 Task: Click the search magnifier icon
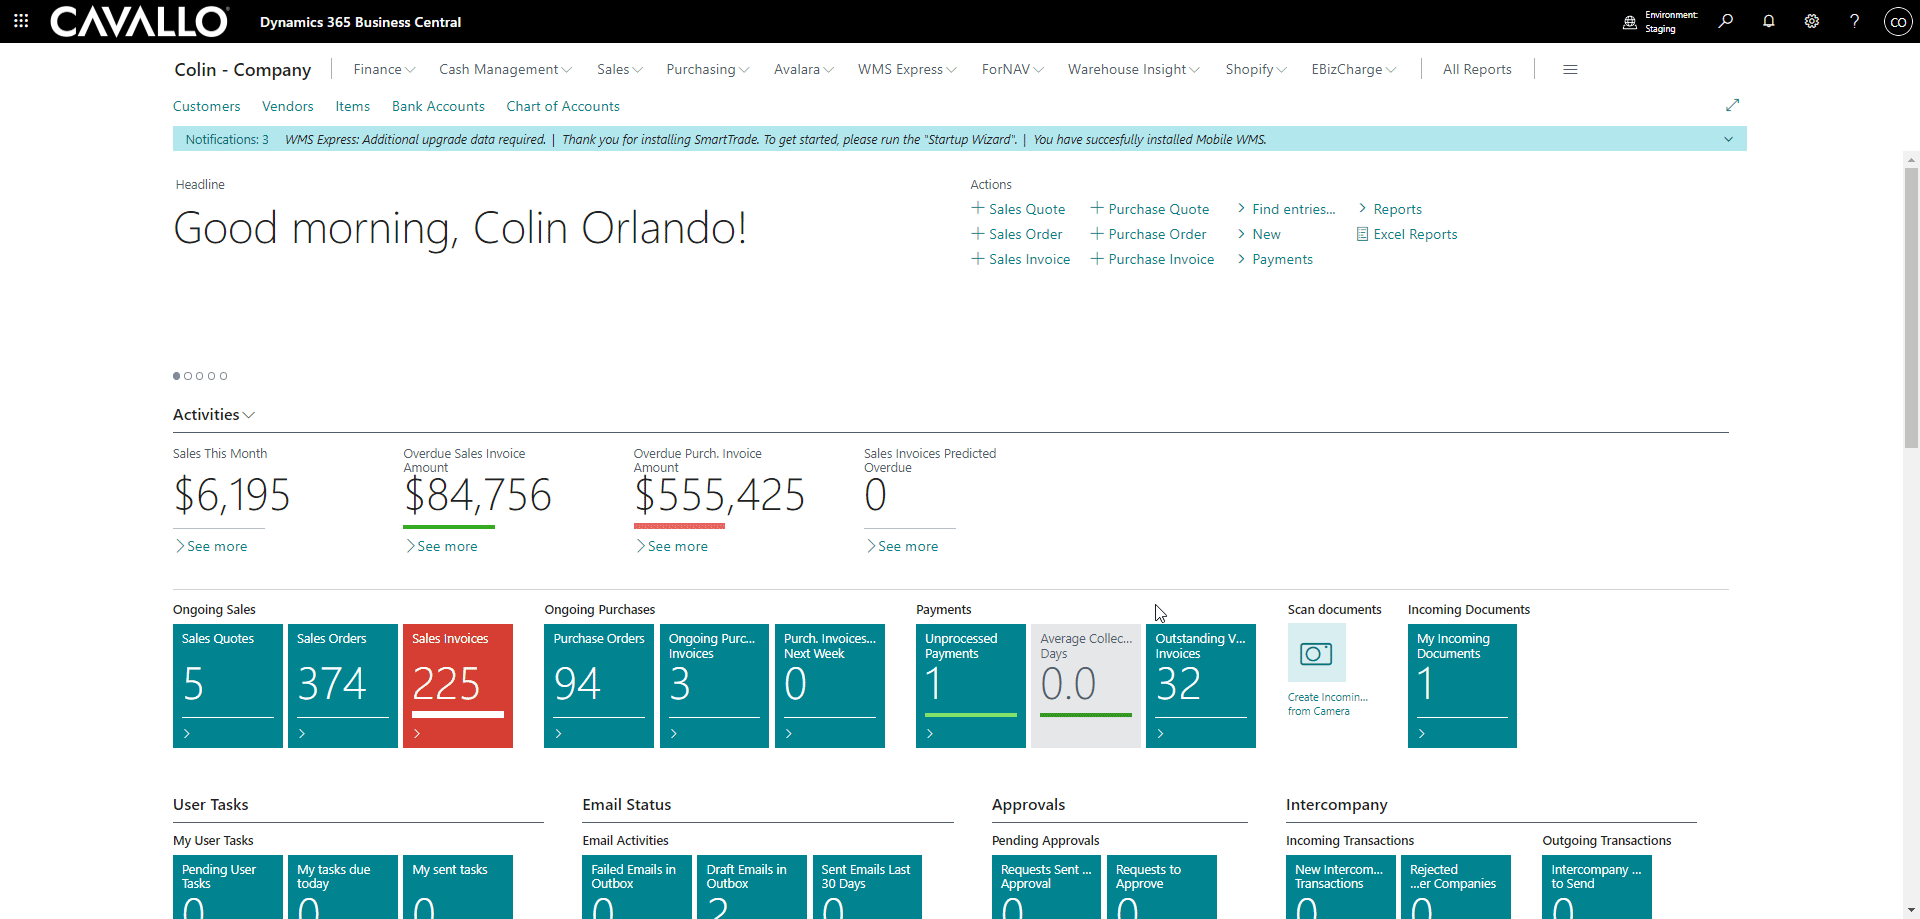(x=1725, y=21)
